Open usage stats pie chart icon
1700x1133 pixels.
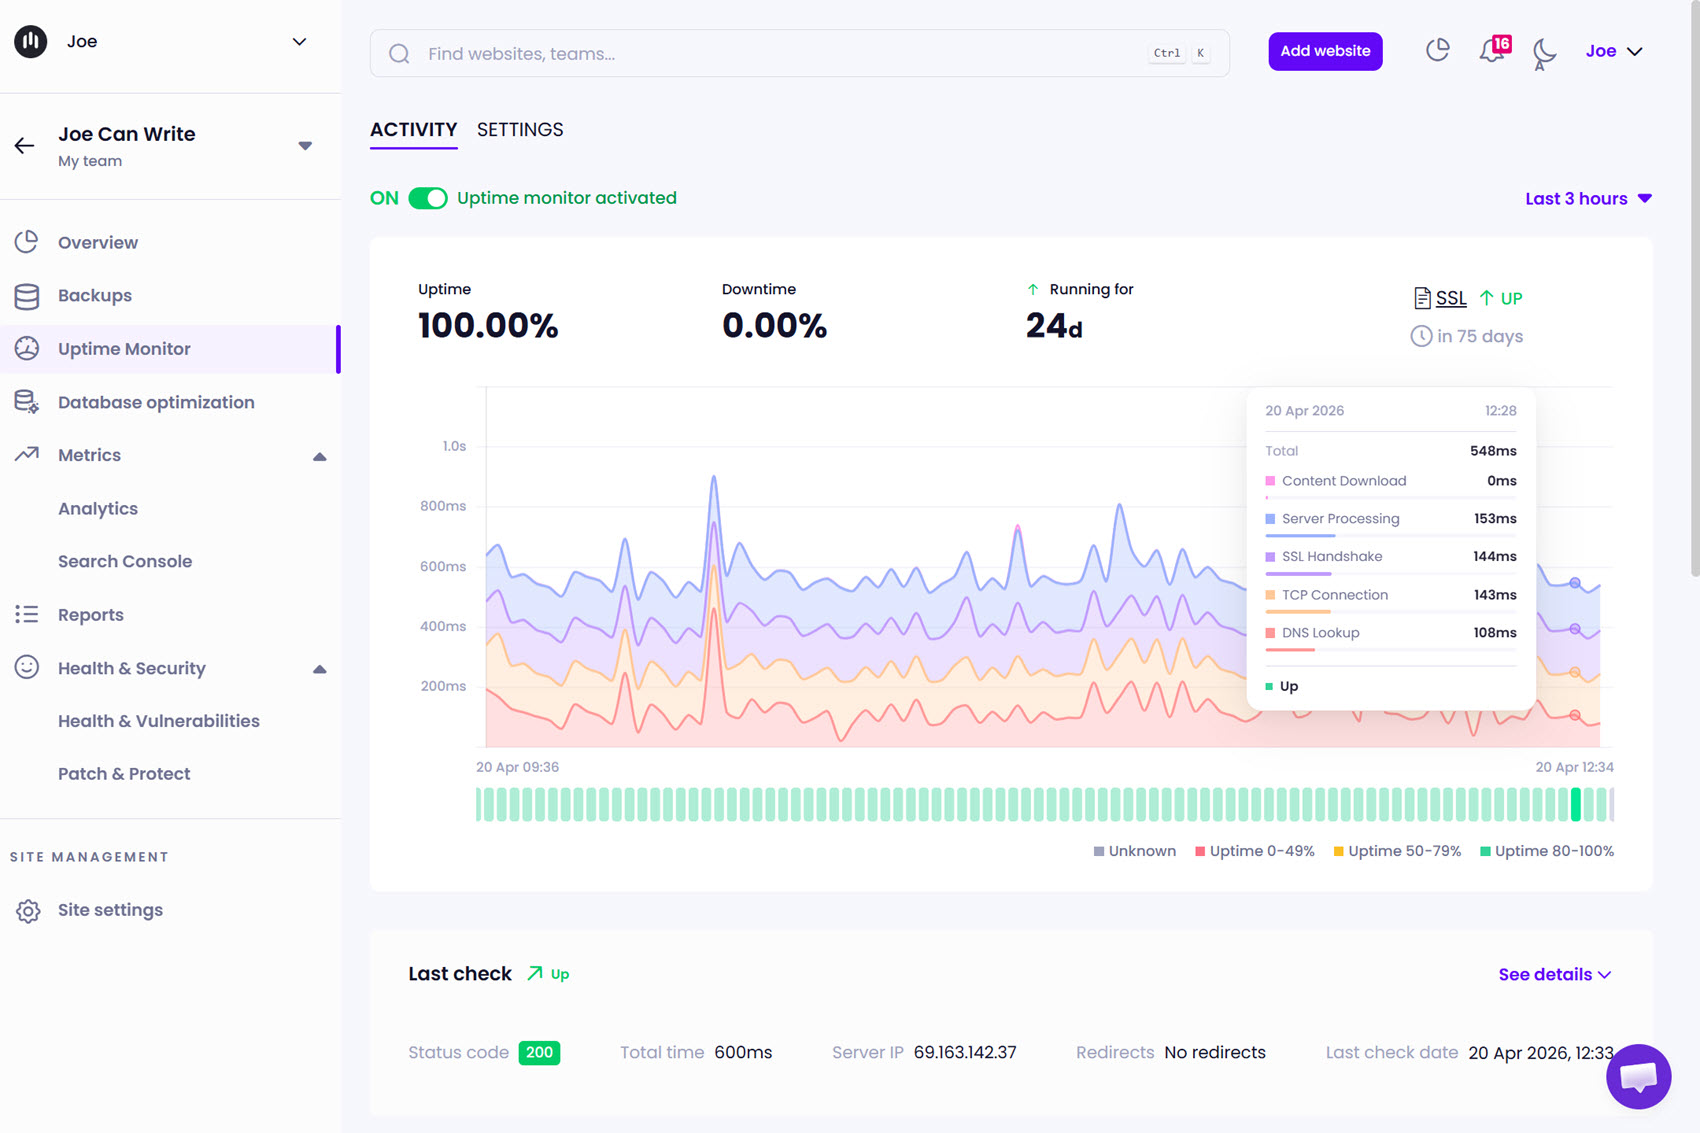click(x=1437, y=49)
